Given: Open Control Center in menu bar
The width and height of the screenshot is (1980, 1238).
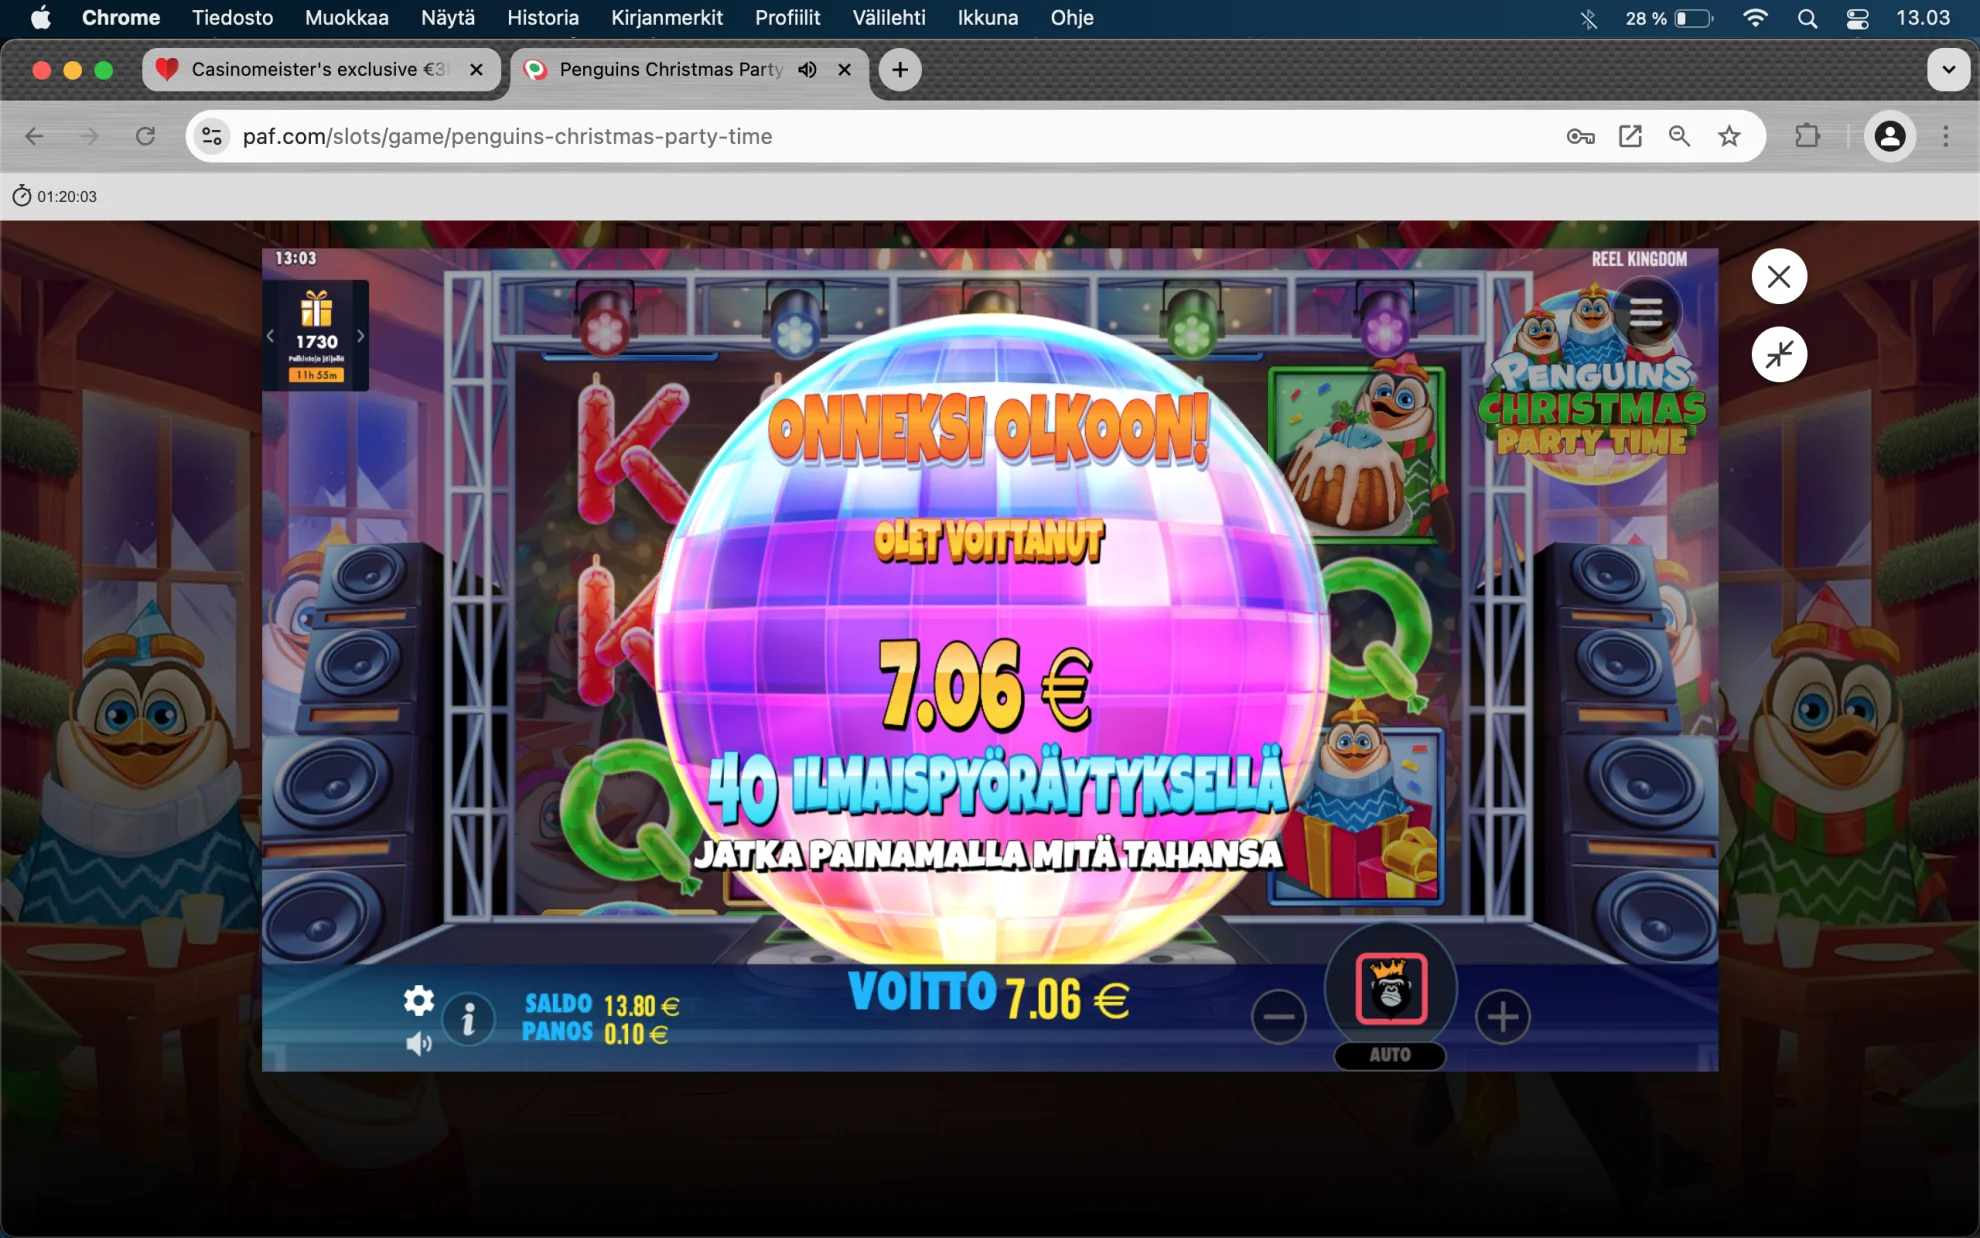Looking at the screenshot, I should tap(1858, 18).
